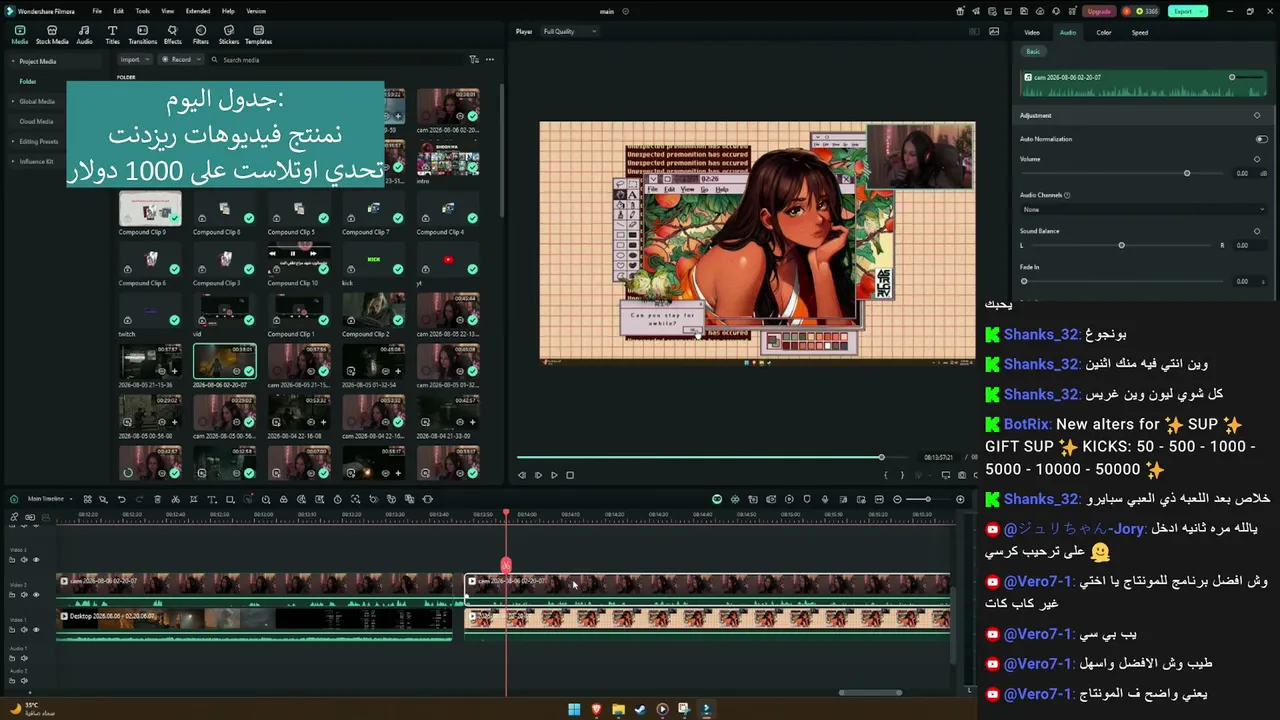Screen dimensions: 1280x720
Task: Adjust the Volume slider handle
Action: (x=1187, y=173)
